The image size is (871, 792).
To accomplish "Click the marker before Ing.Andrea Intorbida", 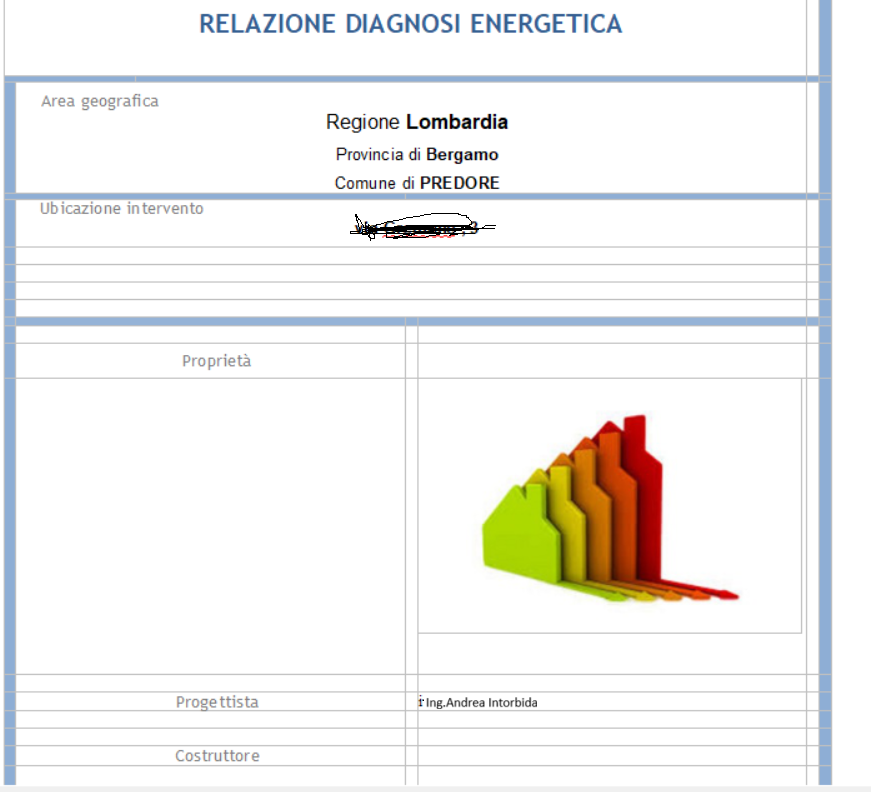I will click(x=421, y=702).
